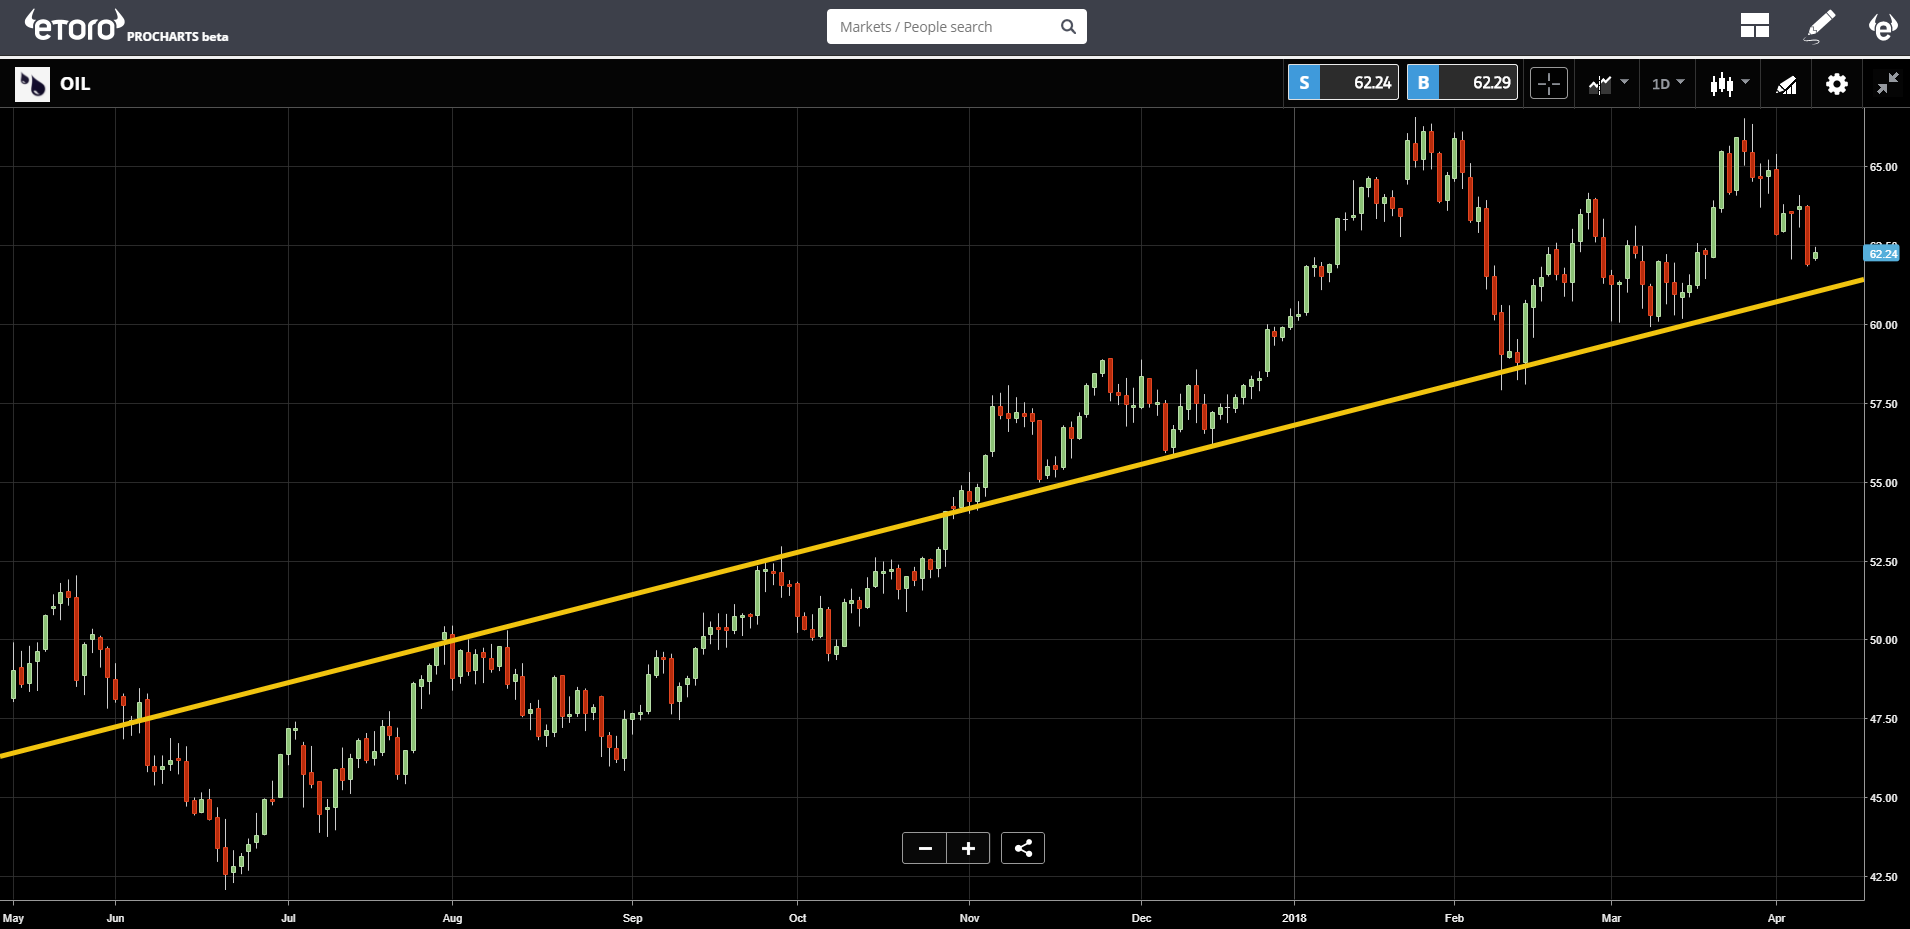Open the eToro bull logo menu
This screenshot has width=1910, height=929.
1883,26
